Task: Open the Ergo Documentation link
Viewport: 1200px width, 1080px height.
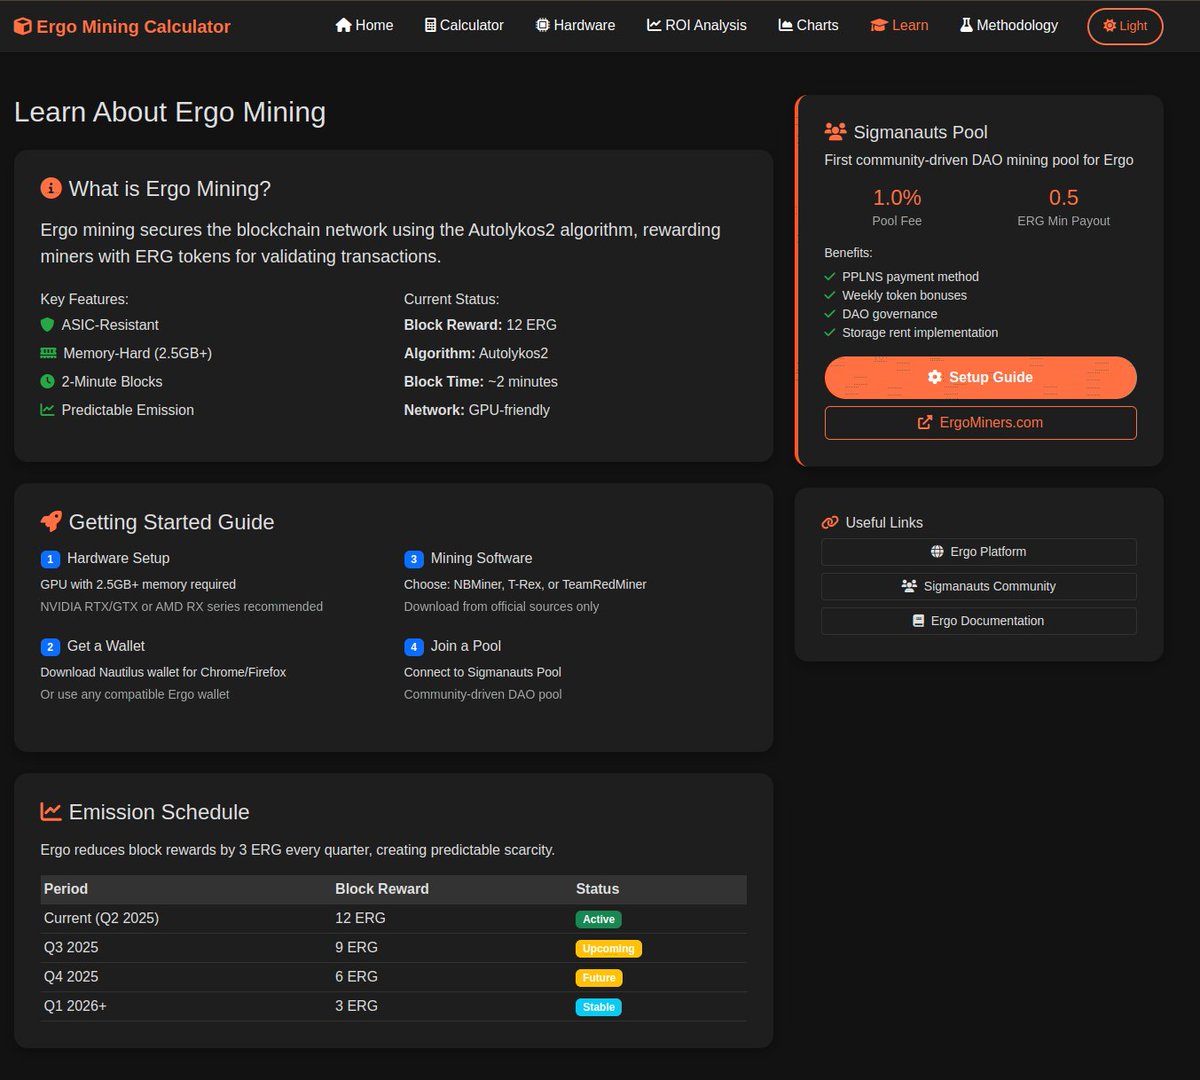Action: click(x=979, y=620)
